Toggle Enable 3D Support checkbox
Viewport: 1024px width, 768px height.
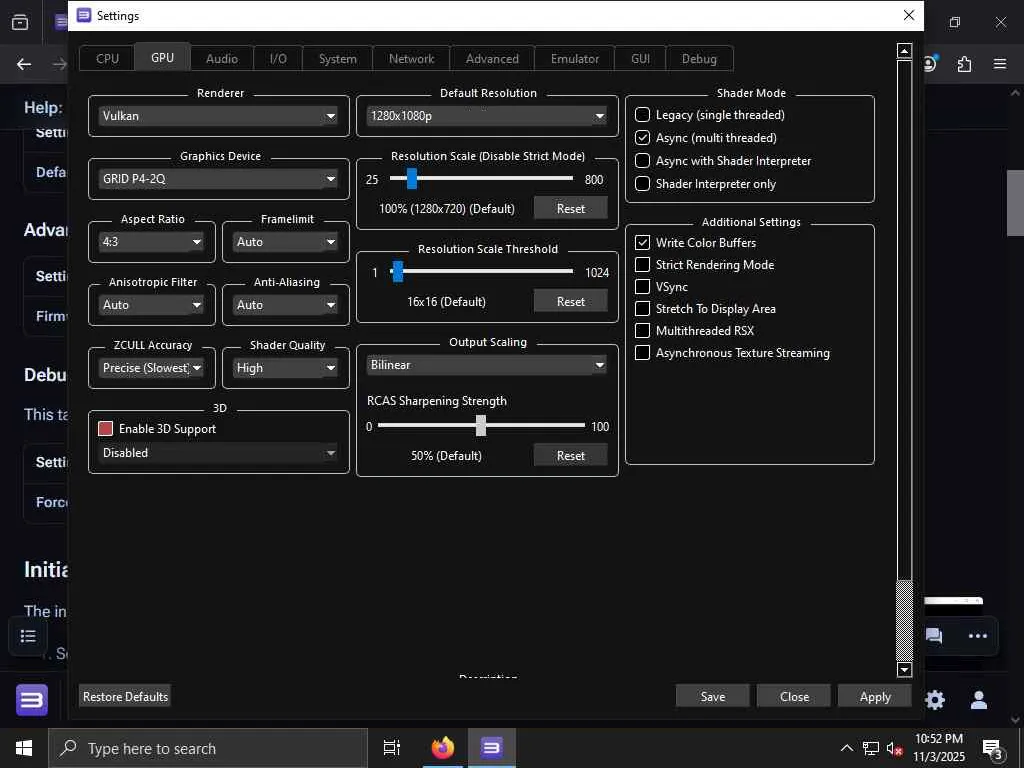tap(105, 428)
